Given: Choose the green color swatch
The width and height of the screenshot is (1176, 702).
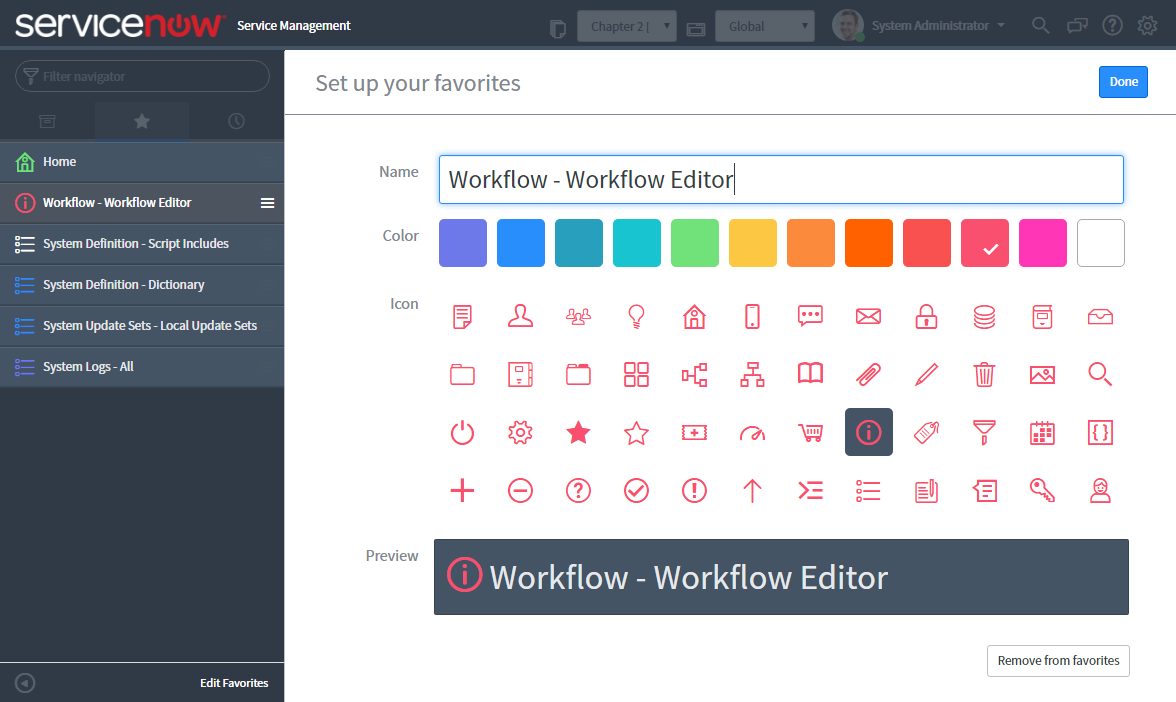Looking at the screenshot, I should click(x=694, y=243).
